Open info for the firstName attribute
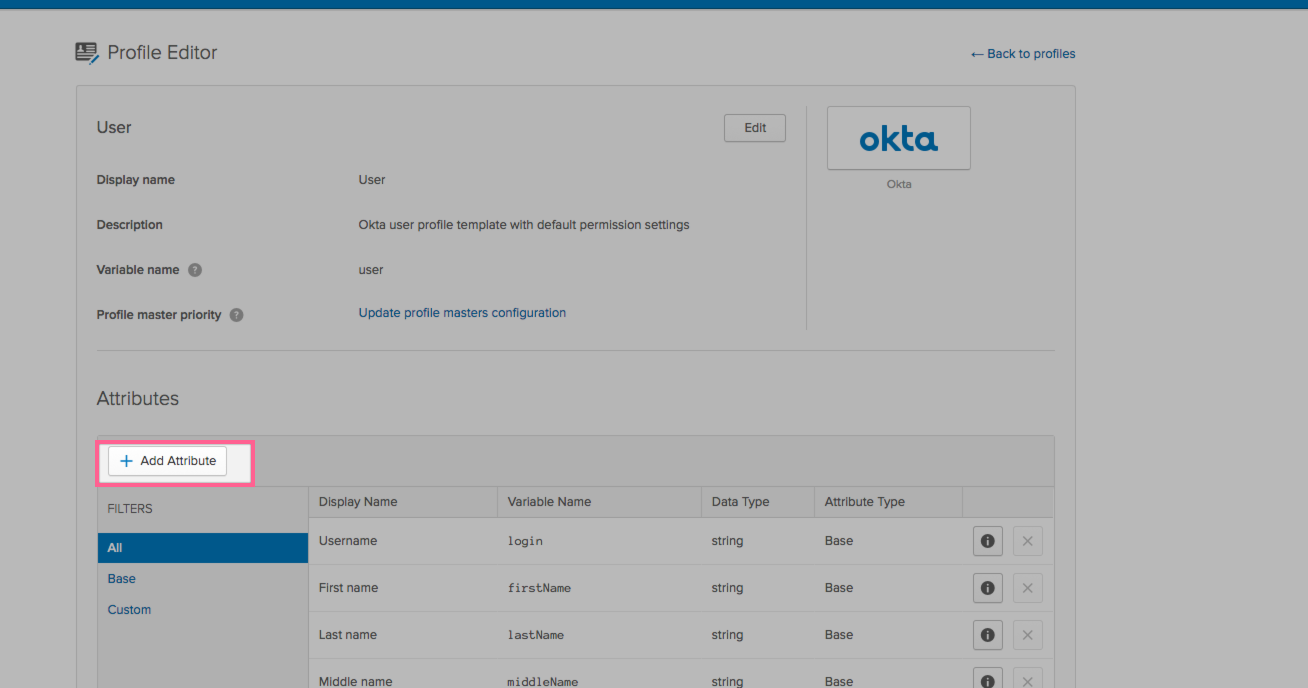This screenshot has height=688, width=1308. click(987, 587)
